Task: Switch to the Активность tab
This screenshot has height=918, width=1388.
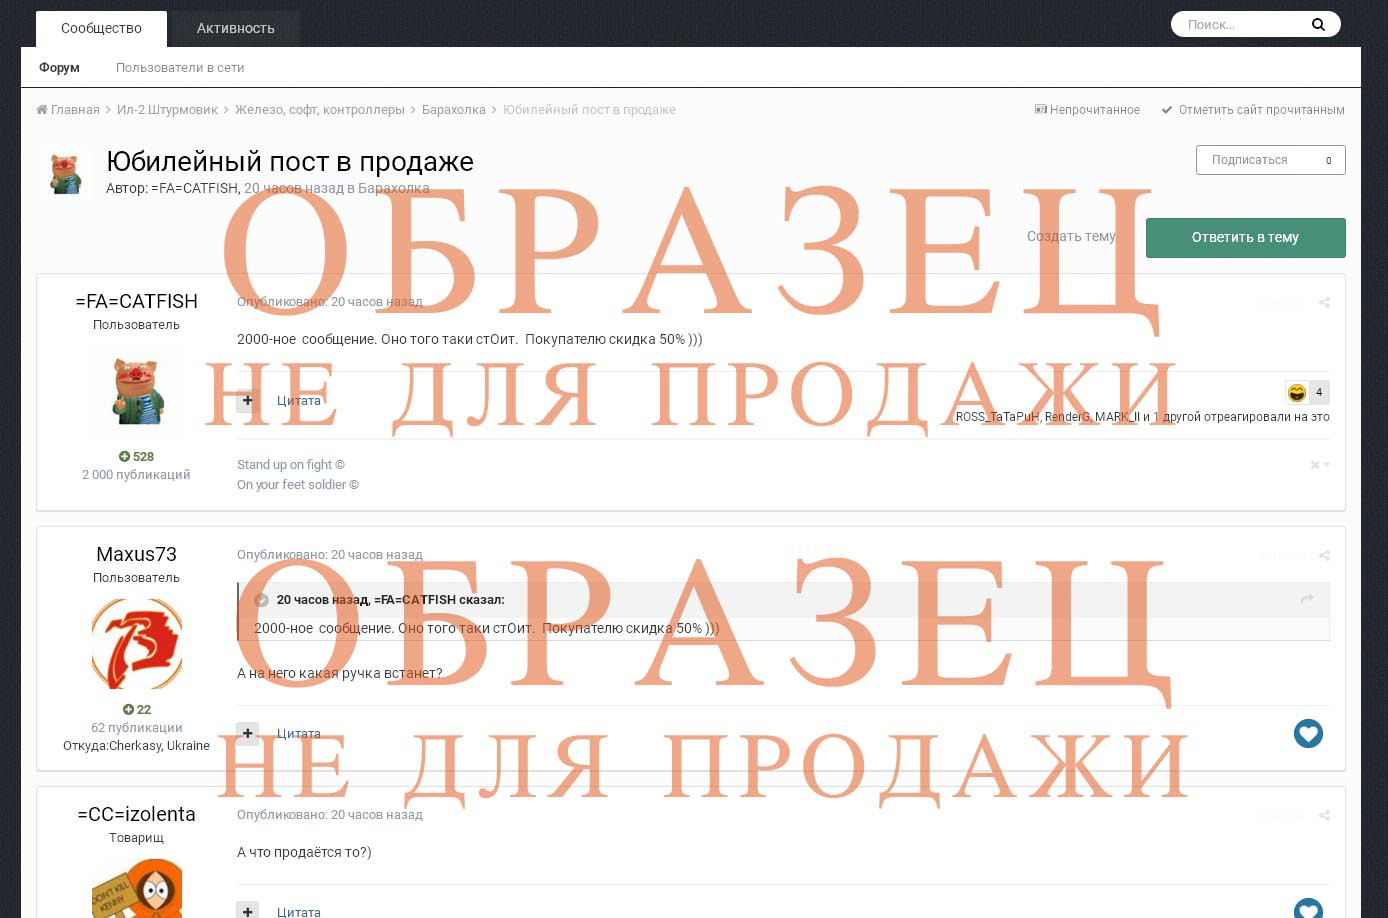Action: coord(236,28)
